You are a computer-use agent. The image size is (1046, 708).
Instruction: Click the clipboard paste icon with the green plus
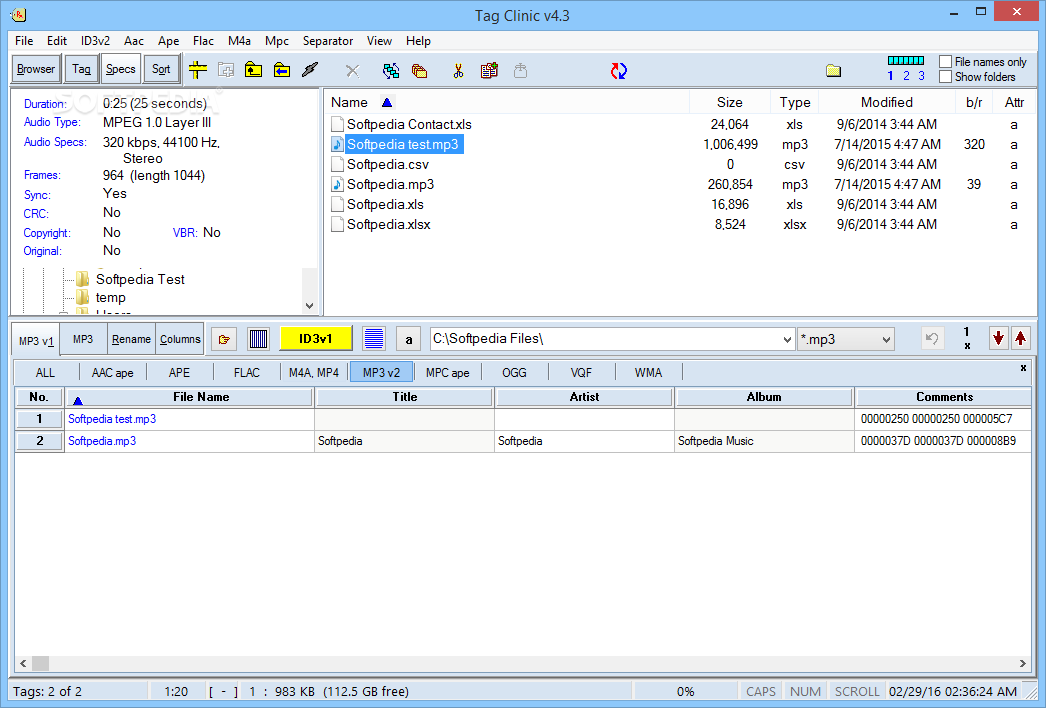point(490,70)
